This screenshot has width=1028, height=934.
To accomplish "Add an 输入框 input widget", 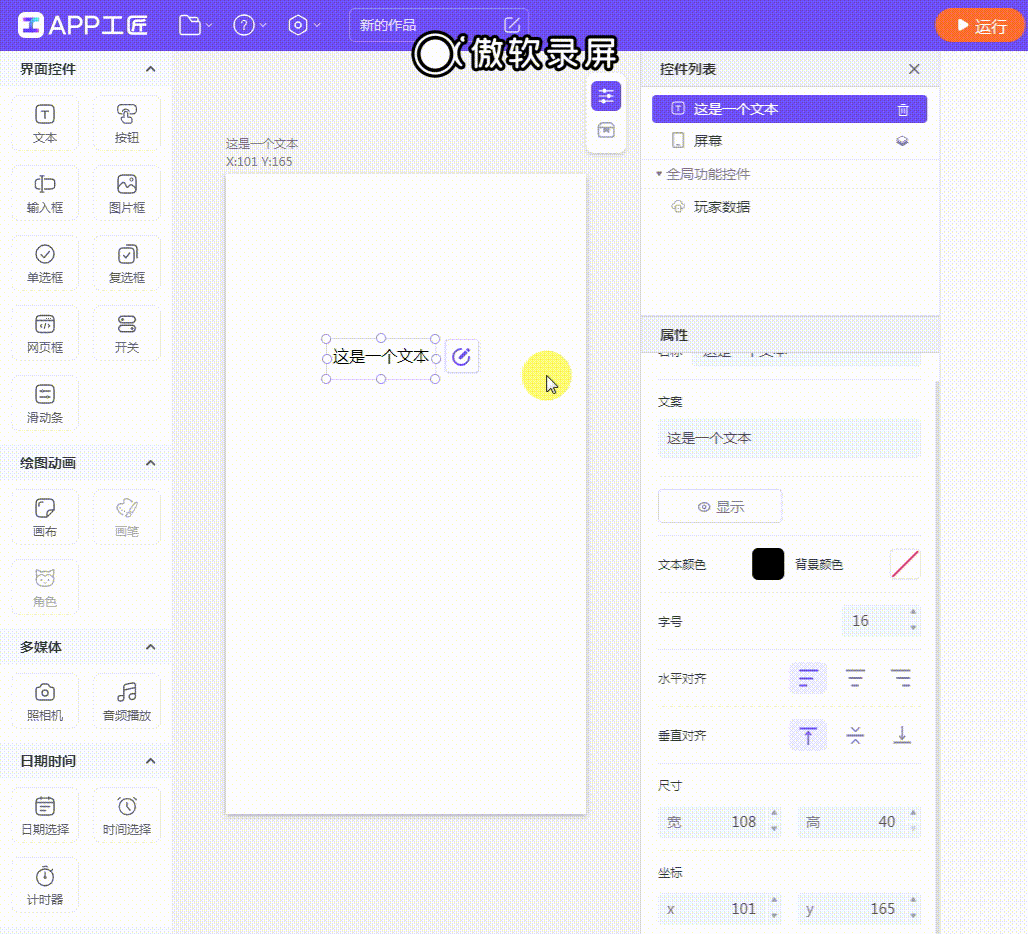I will pos(45,193).
